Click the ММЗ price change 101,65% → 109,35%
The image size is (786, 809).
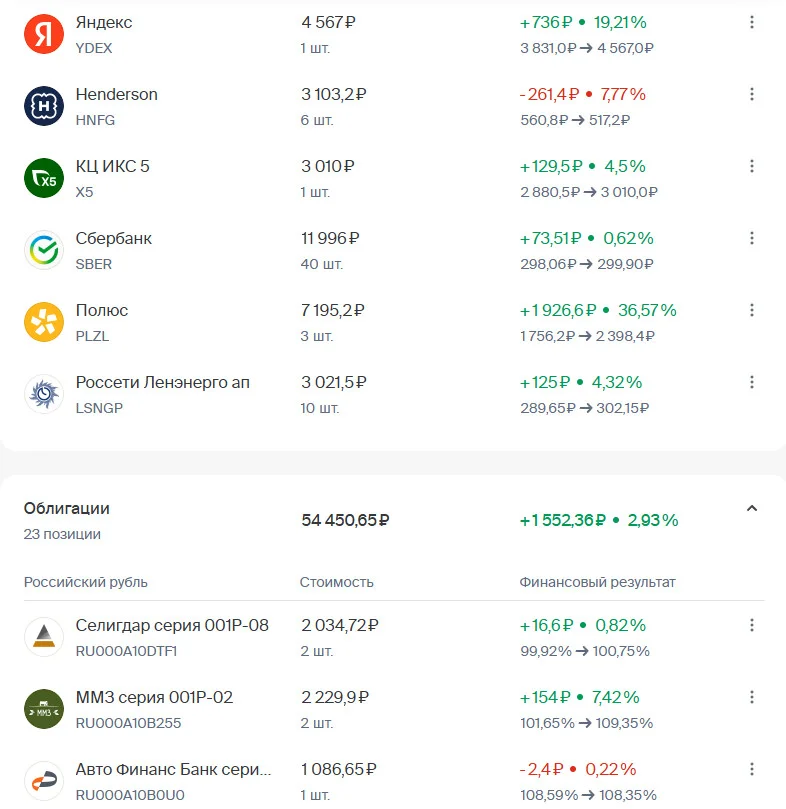click(586, 723)
